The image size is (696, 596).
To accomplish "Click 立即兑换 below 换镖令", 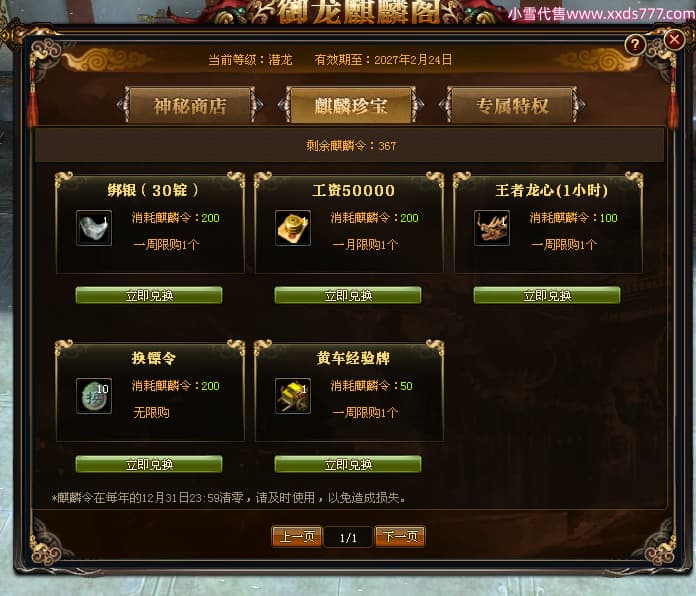I will pos(149,464).
